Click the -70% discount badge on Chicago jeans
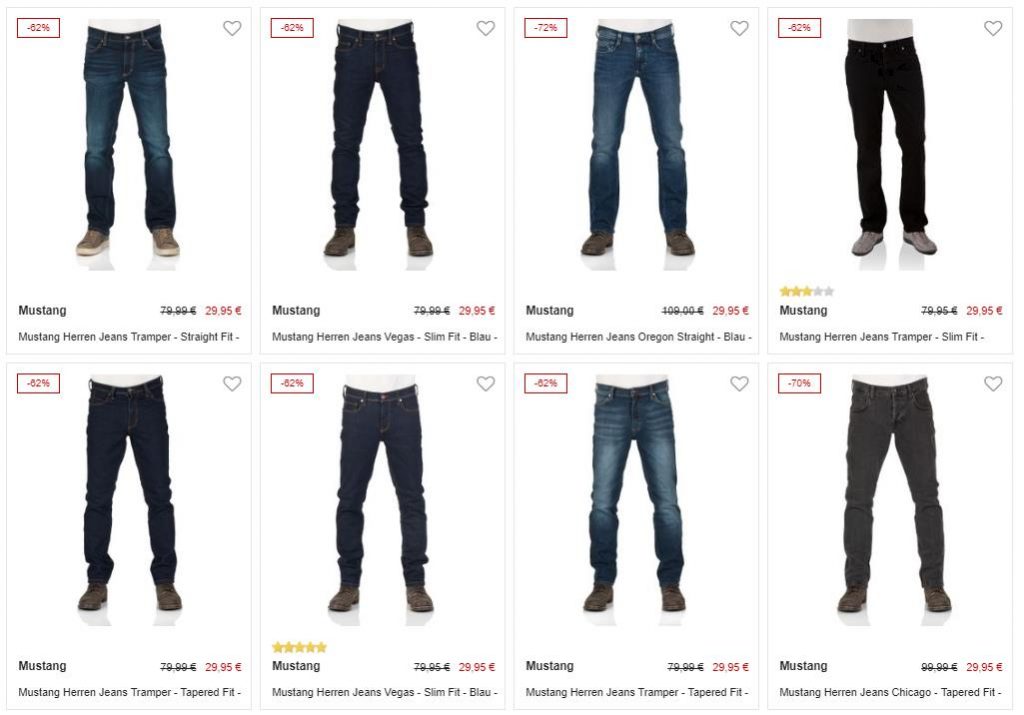The height and width of the screenshot is (715, 1024). (799, 383)
